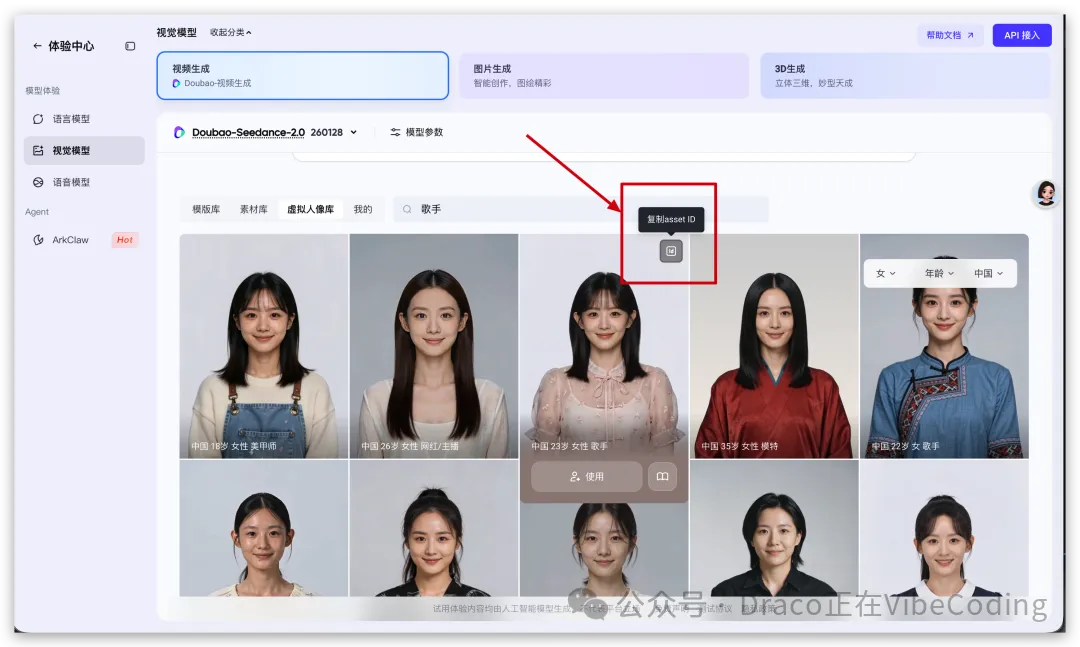The height and width of the screenshot is (647, 1080).
Task: Click the 立体三维，妙型天成 subtitle
Action: 813,83
